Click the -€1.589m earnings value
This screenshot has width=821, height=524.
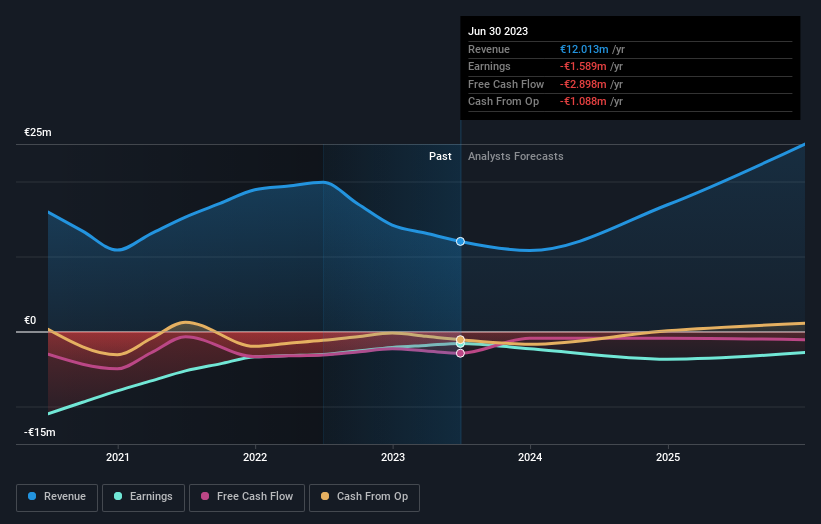[x=583, y=66]
